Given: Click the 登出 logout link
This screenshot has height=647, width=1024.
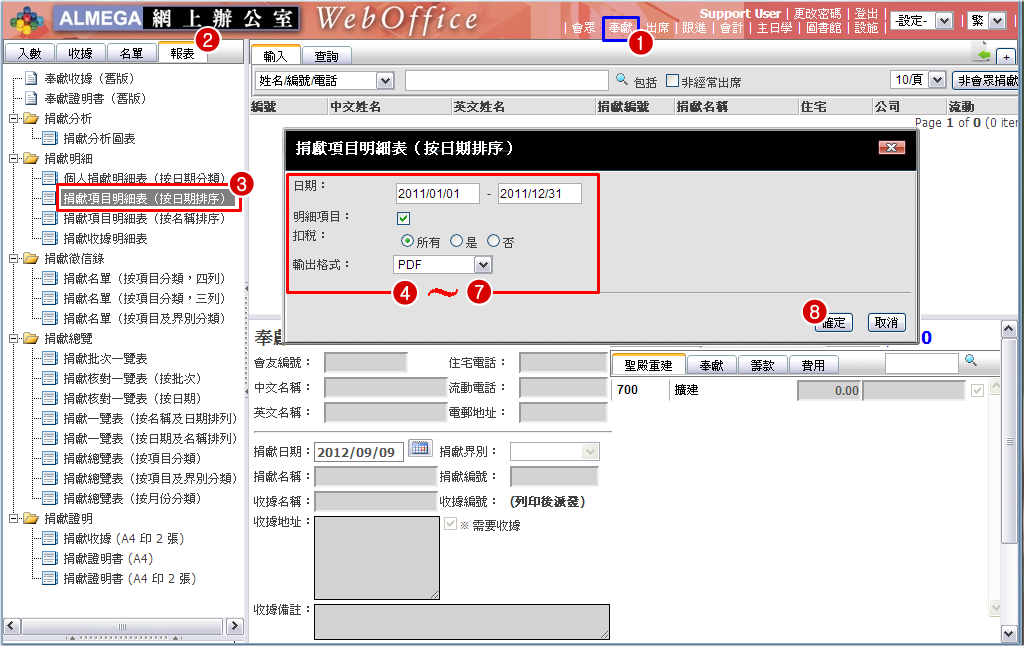Looking at the screenshot, I should (x=866, y=13).
